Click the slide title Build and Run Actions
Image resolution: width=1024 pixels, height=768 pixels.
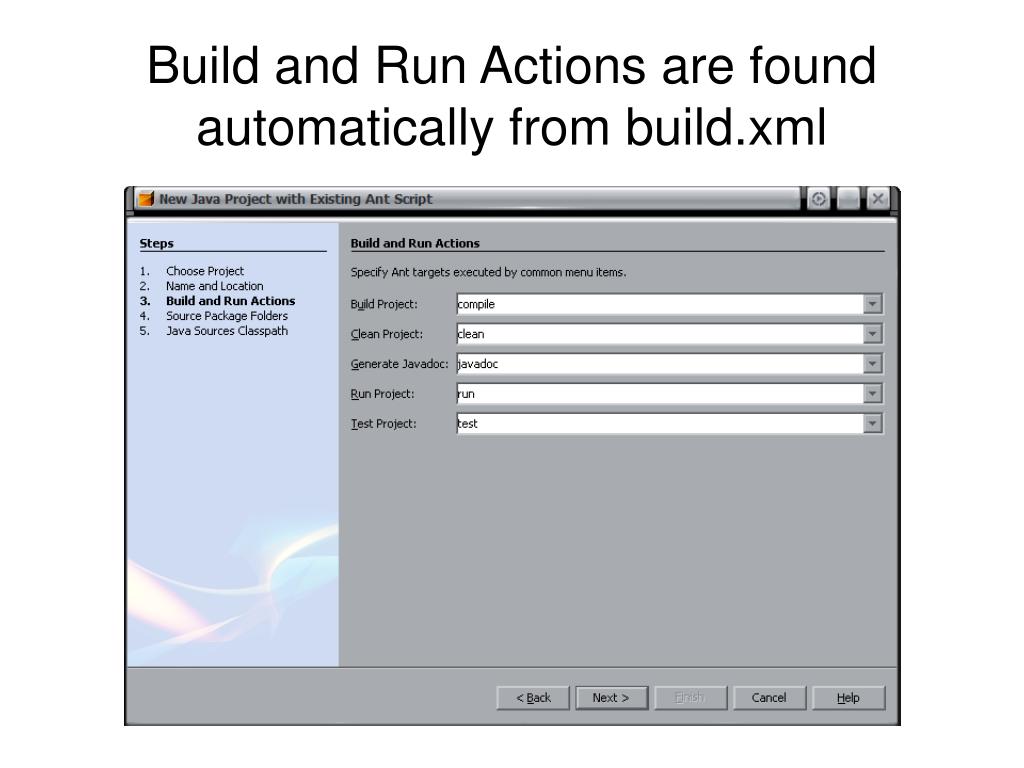point(511,96)
